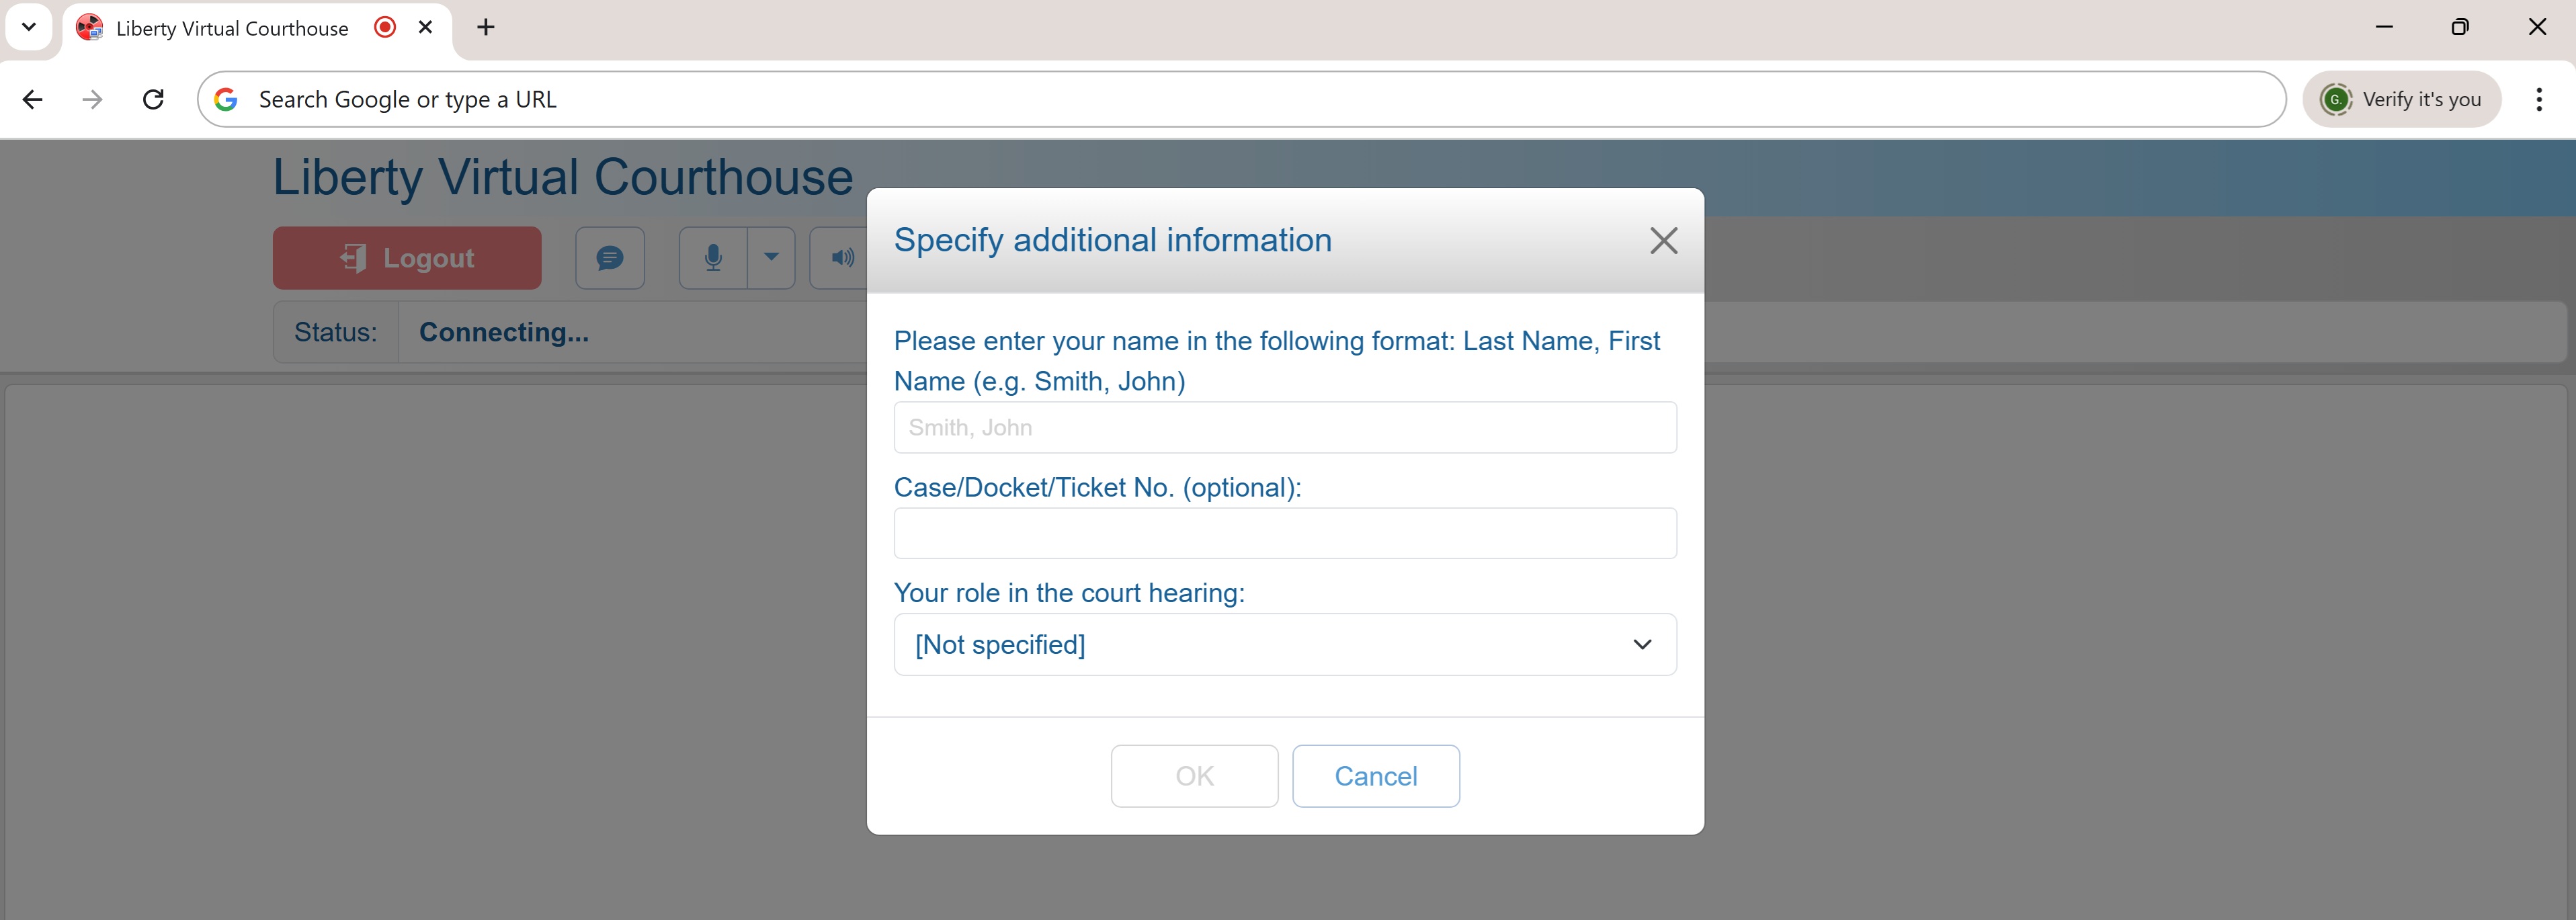Expand the browser tab search chevron
Screen dimensions: 2576x920
28,27
